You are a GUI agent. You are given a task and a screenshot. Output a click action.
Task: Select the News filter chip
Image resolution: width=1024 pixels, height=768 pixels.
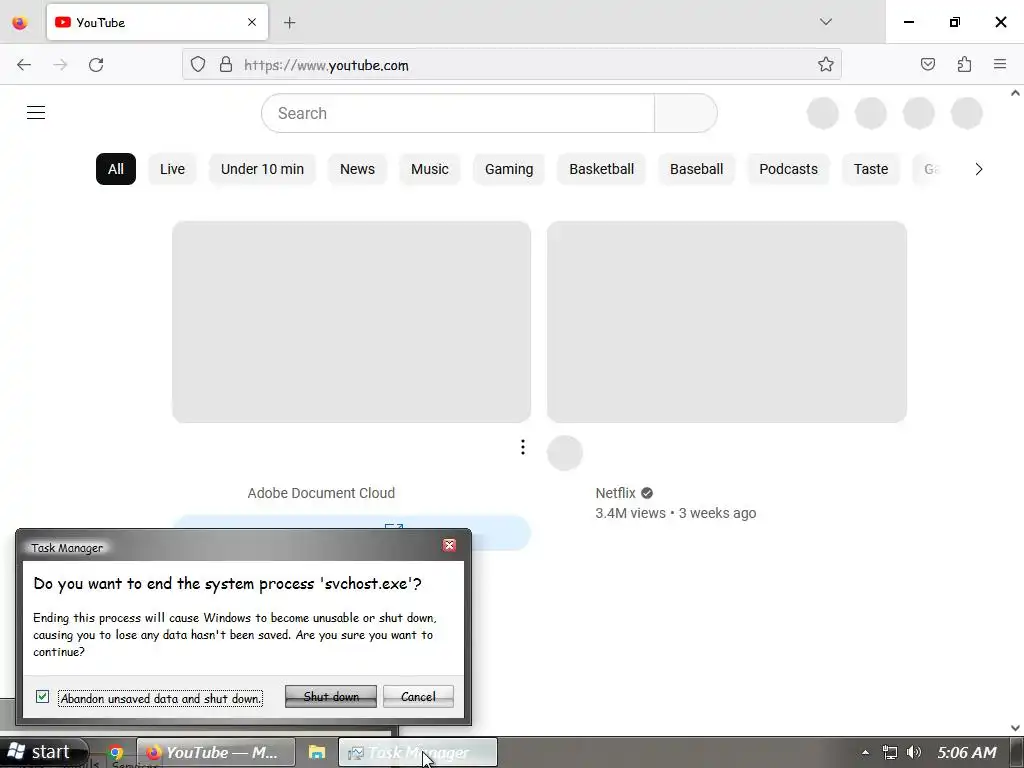coord(357,169)
